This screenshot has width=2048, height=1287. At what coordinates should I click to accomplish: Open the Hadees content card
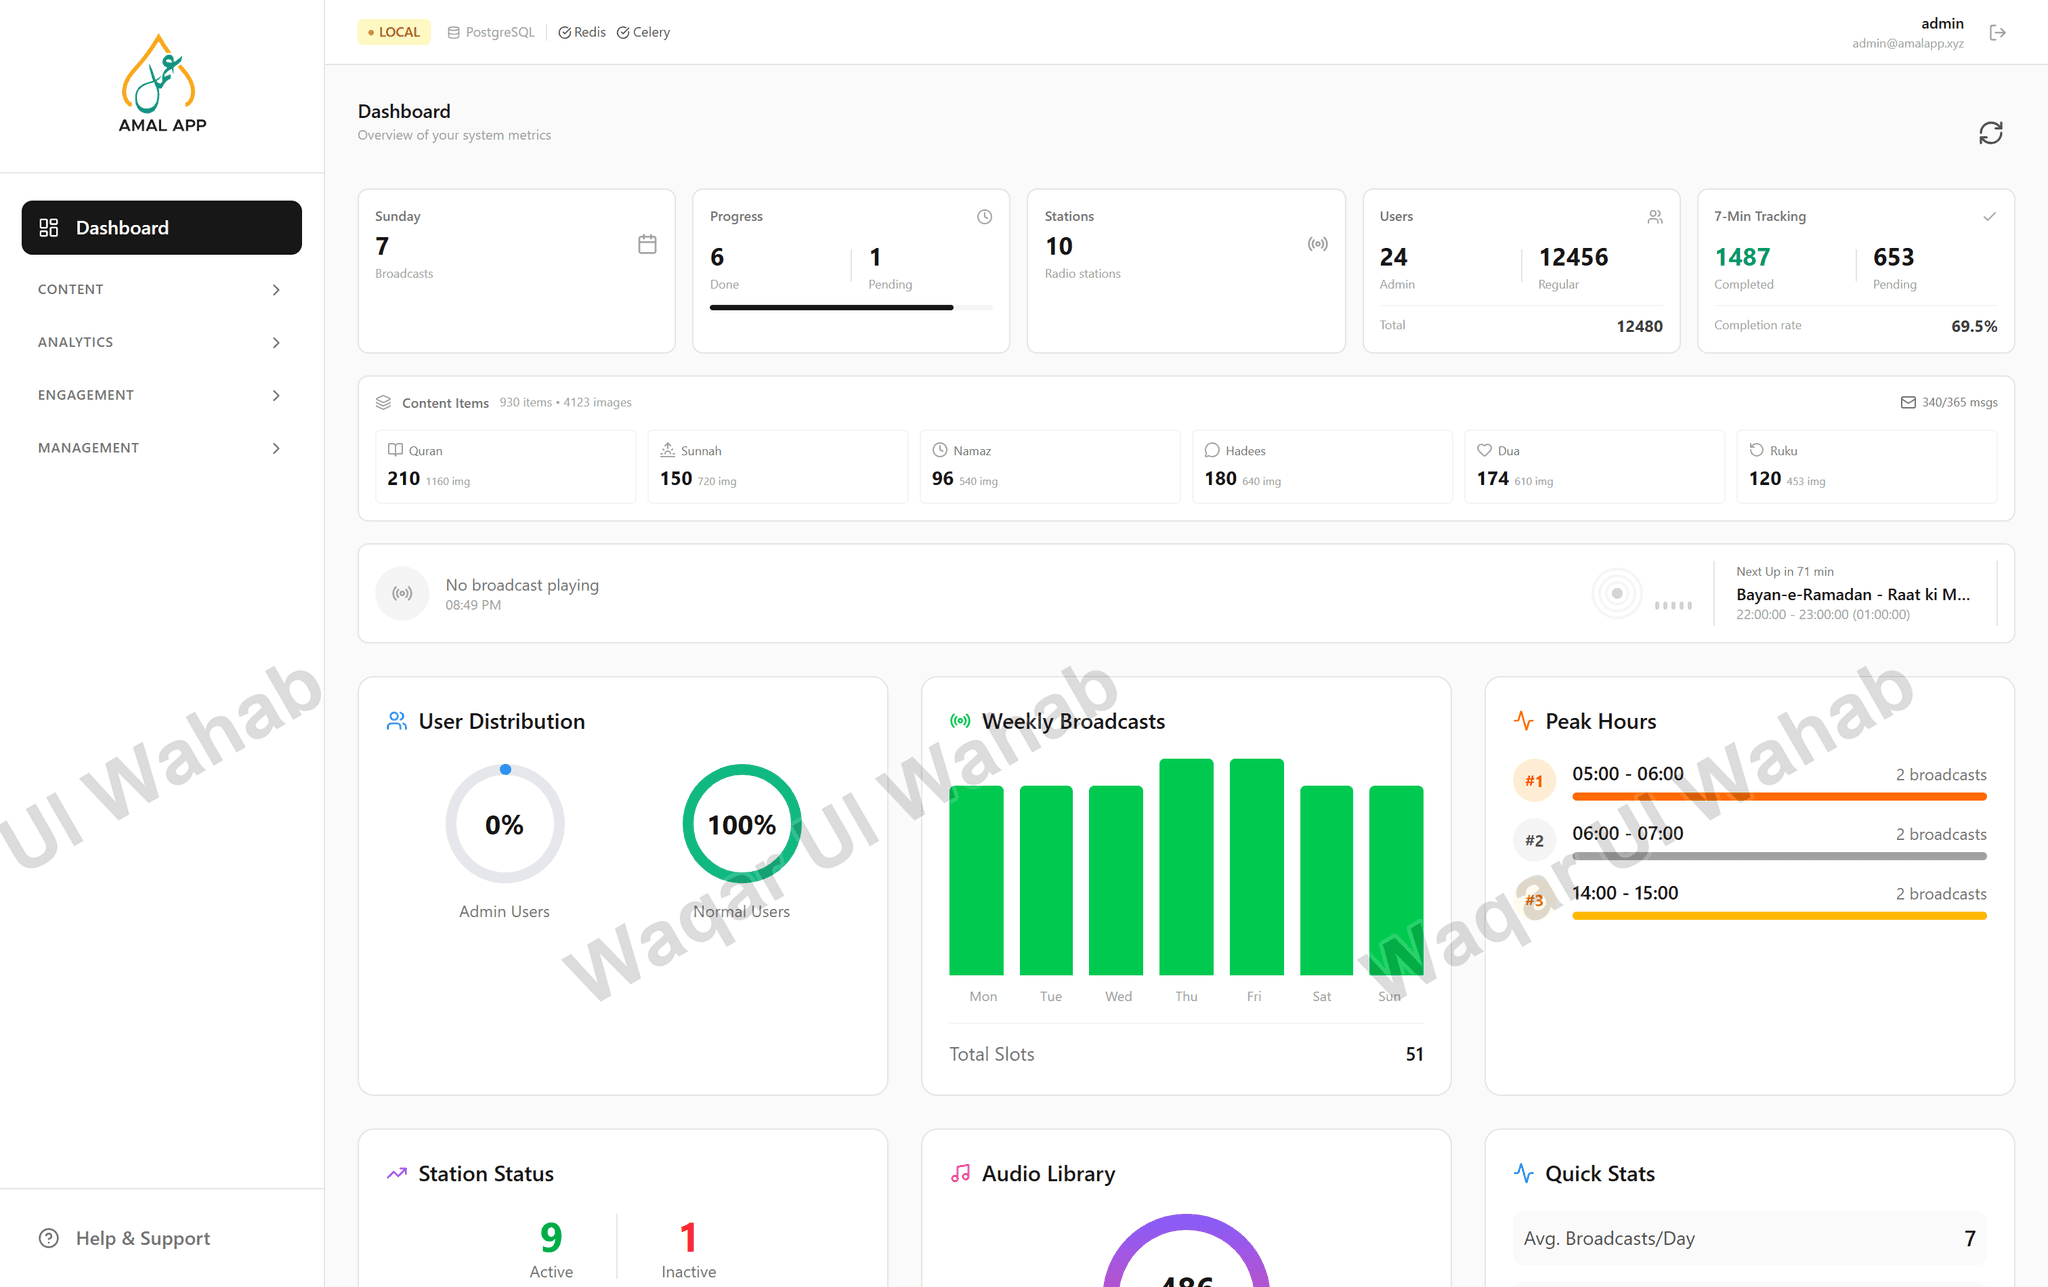pyautogui.click(x=1322, y=466)
